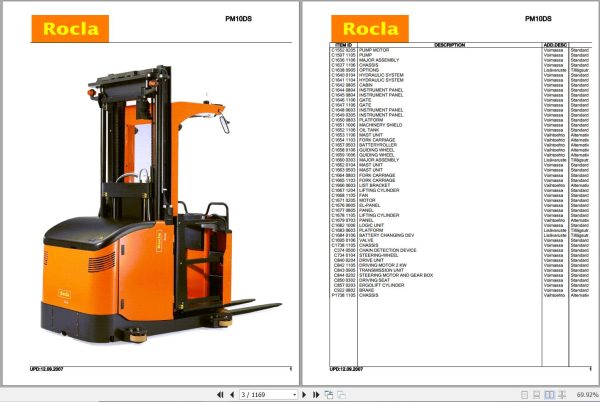Click the 69.92% zoom level
This screenshot has width=600, height=402.
pyautogui.click(x=587, y=394)
